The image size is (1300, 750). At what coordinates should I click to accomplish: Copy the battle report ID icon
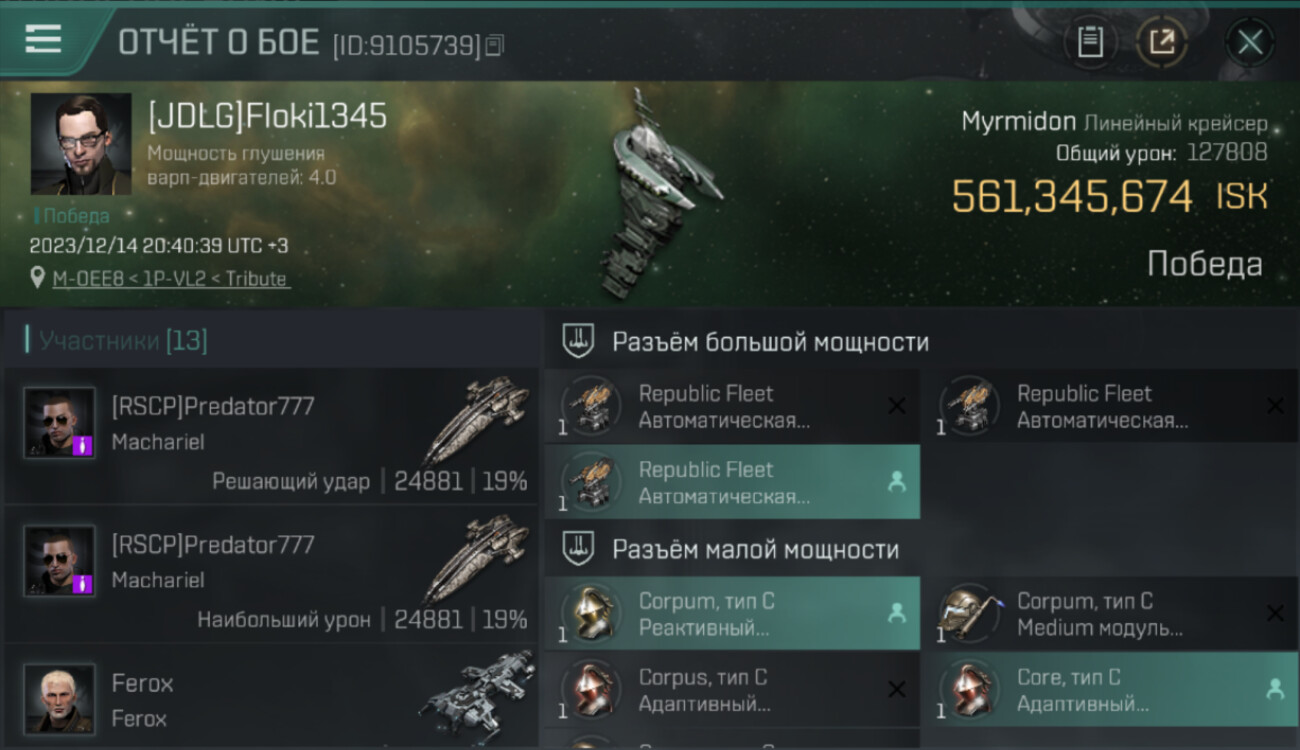(495, 45)
